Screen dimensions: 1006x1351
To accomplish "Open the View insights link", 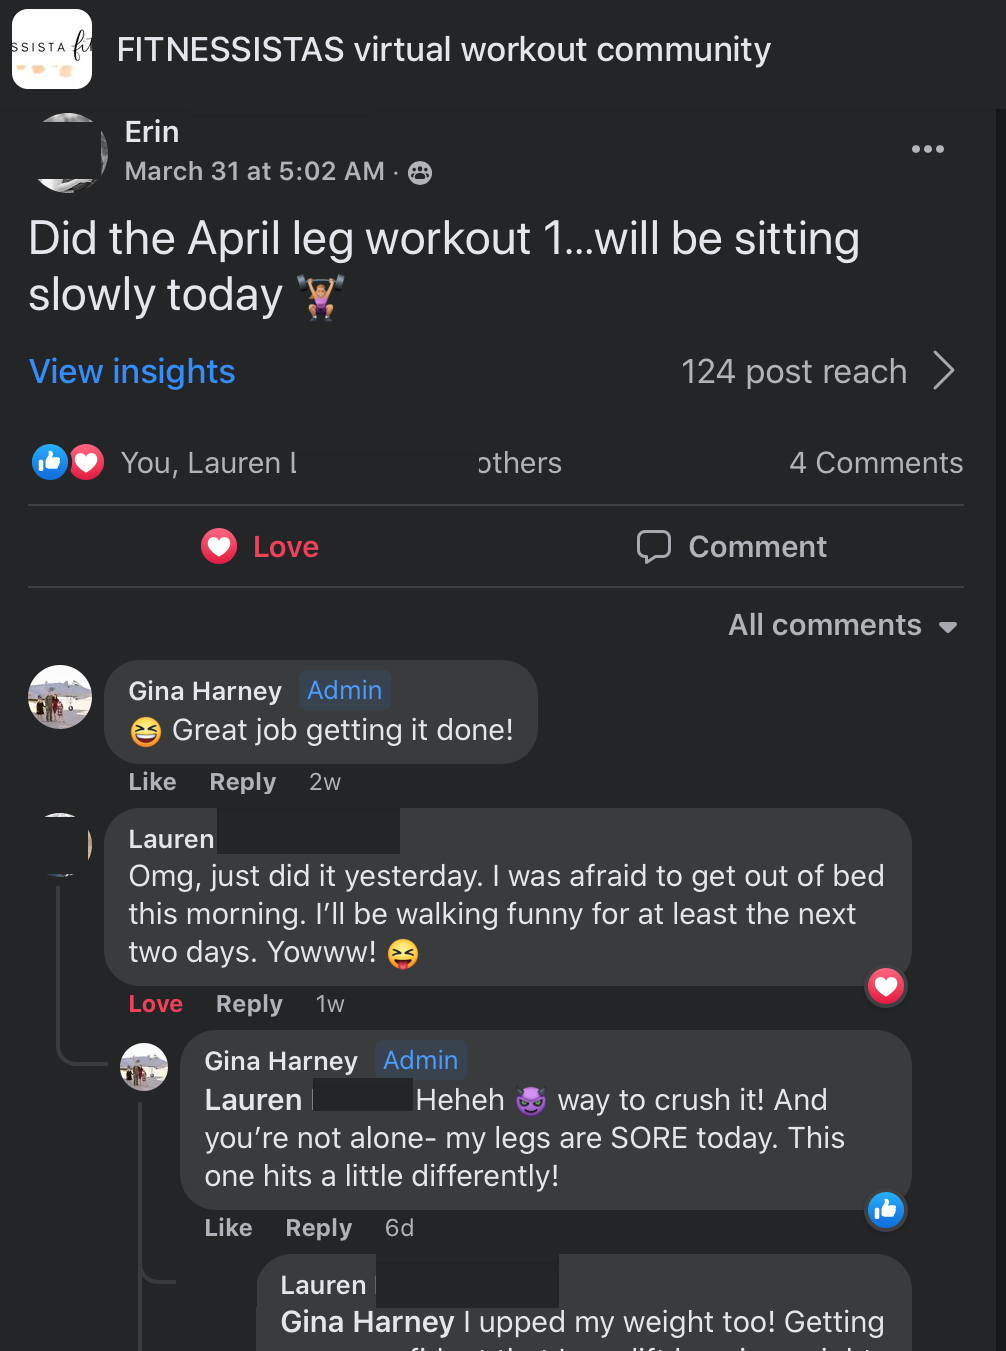I will coord(132,371).
